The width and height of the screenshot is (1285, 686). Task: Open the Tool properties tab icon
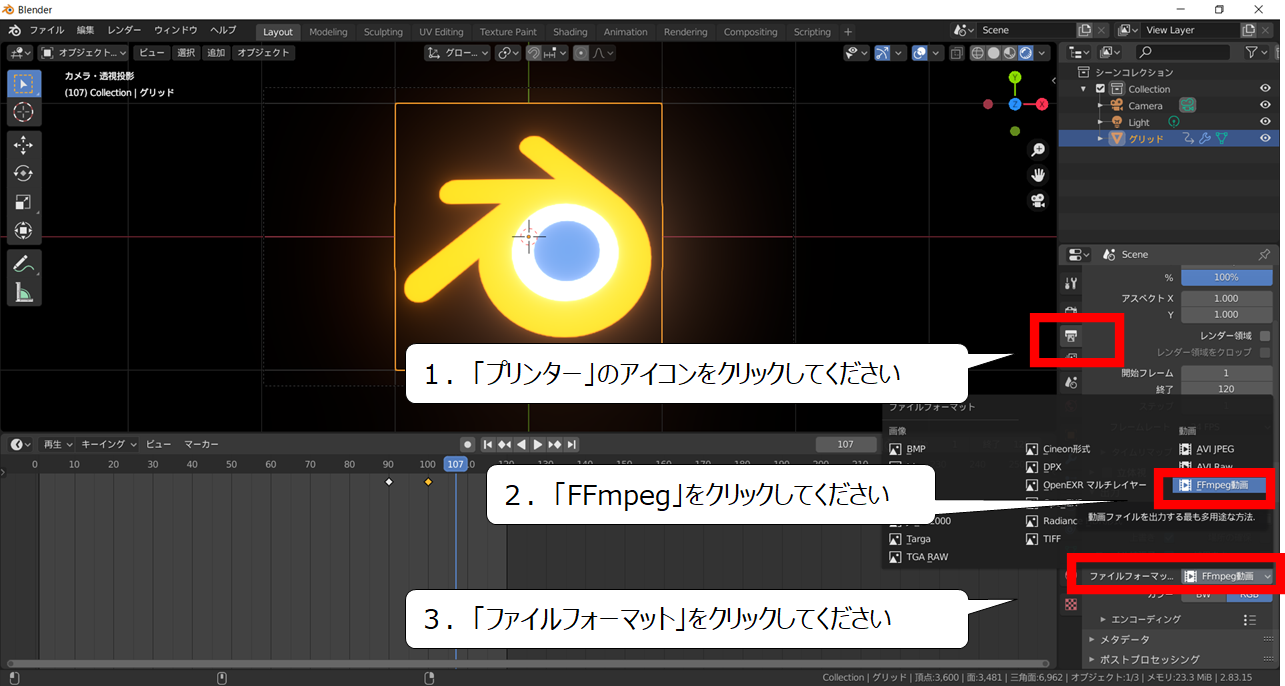pyautogui.click(x=1071, y=283)
